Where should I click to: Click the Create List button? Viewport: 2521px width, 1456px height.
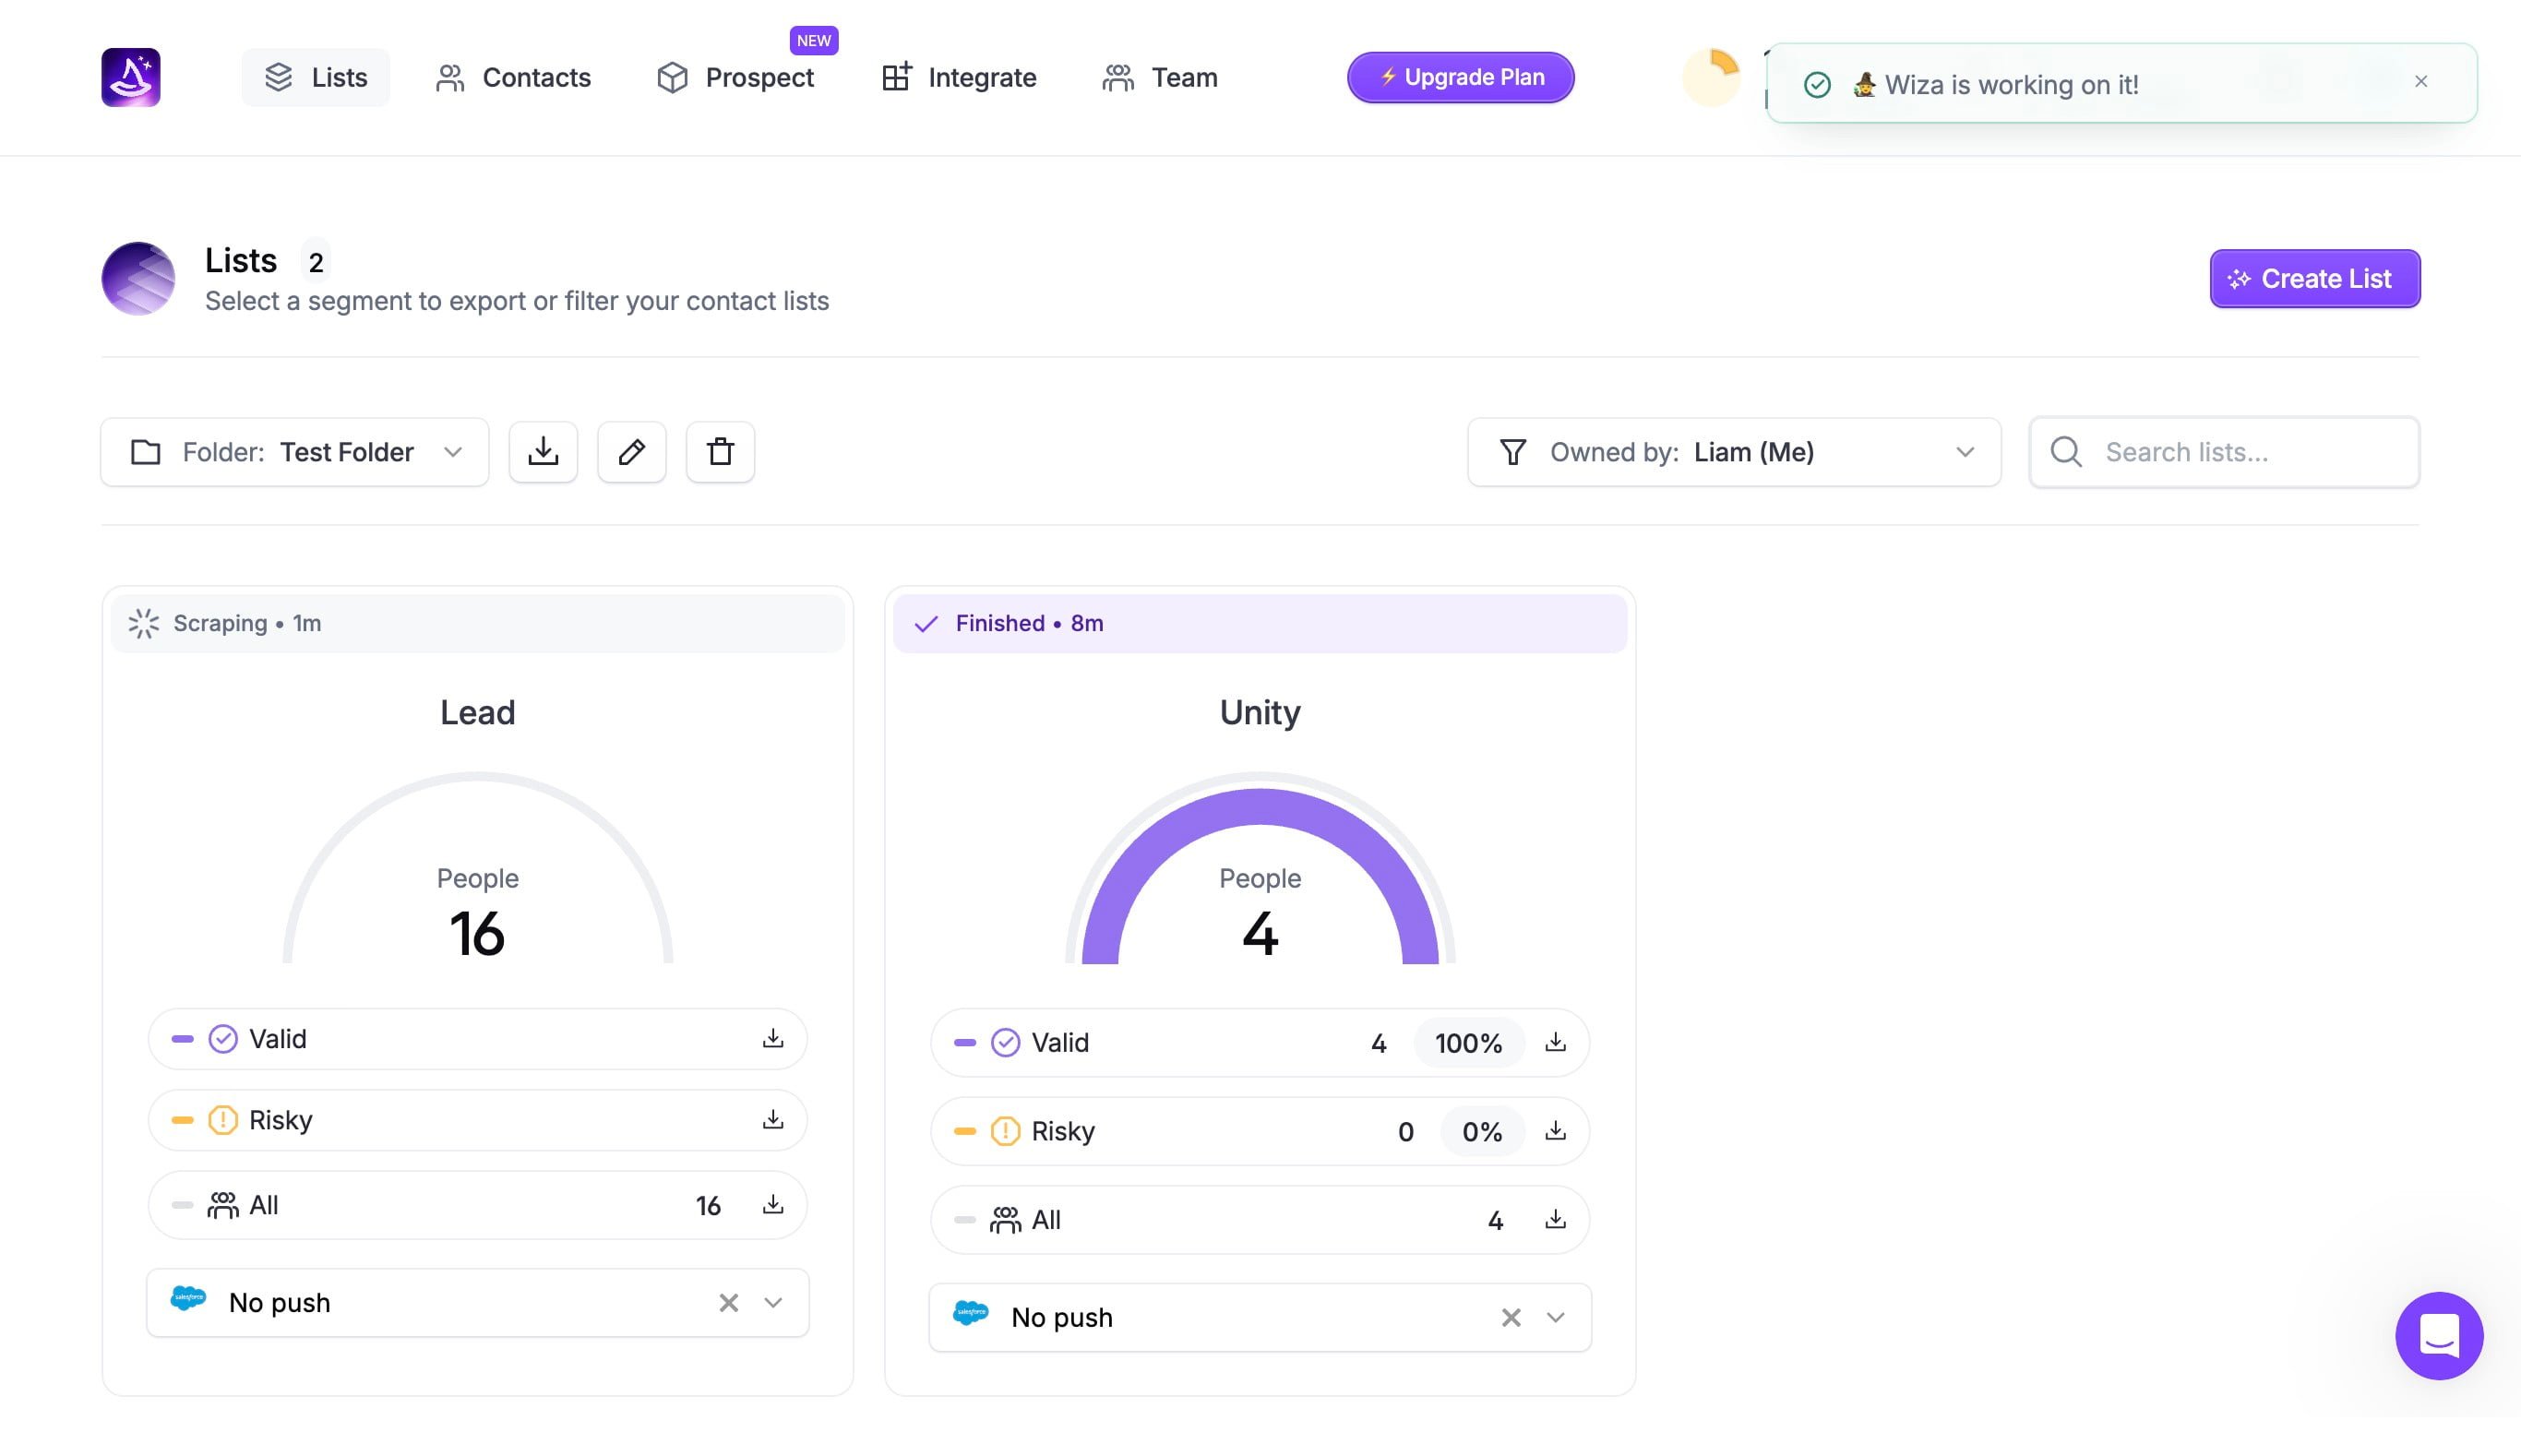pos(2314,279)
